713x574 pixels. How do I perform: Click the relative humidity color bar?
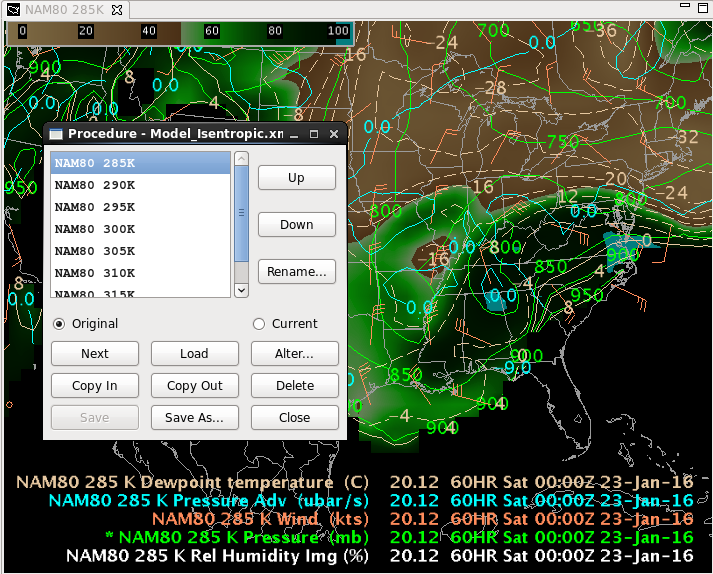click(x=180, y=33)
